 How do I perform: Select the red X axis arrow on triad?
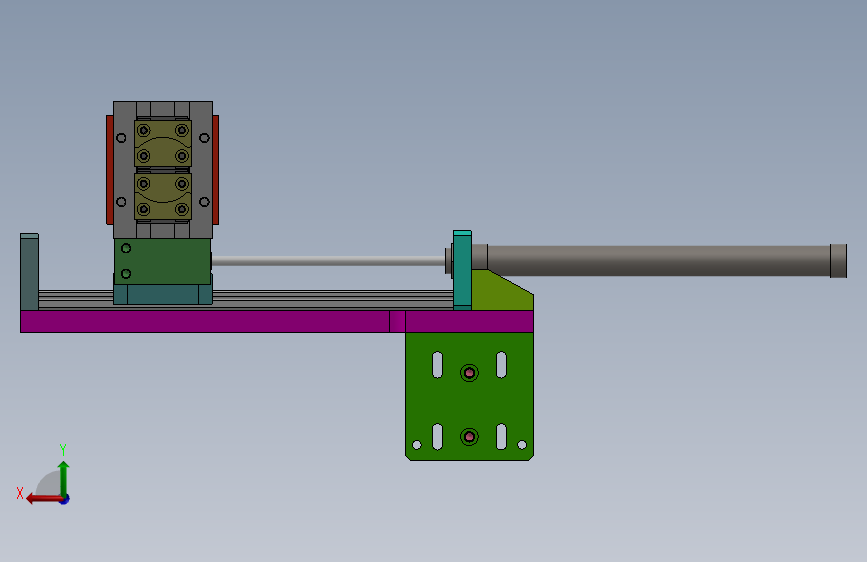click(43, 499)
